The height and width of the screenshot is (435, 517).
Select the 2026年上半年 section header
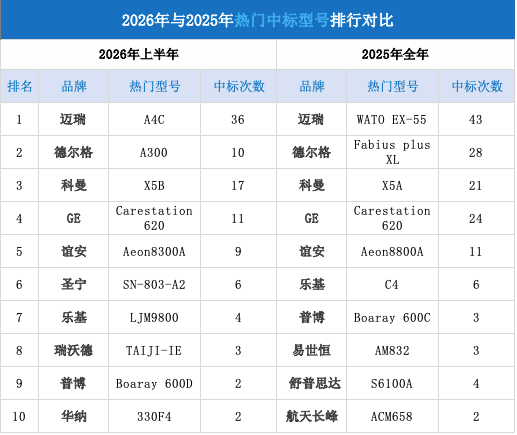138,54
